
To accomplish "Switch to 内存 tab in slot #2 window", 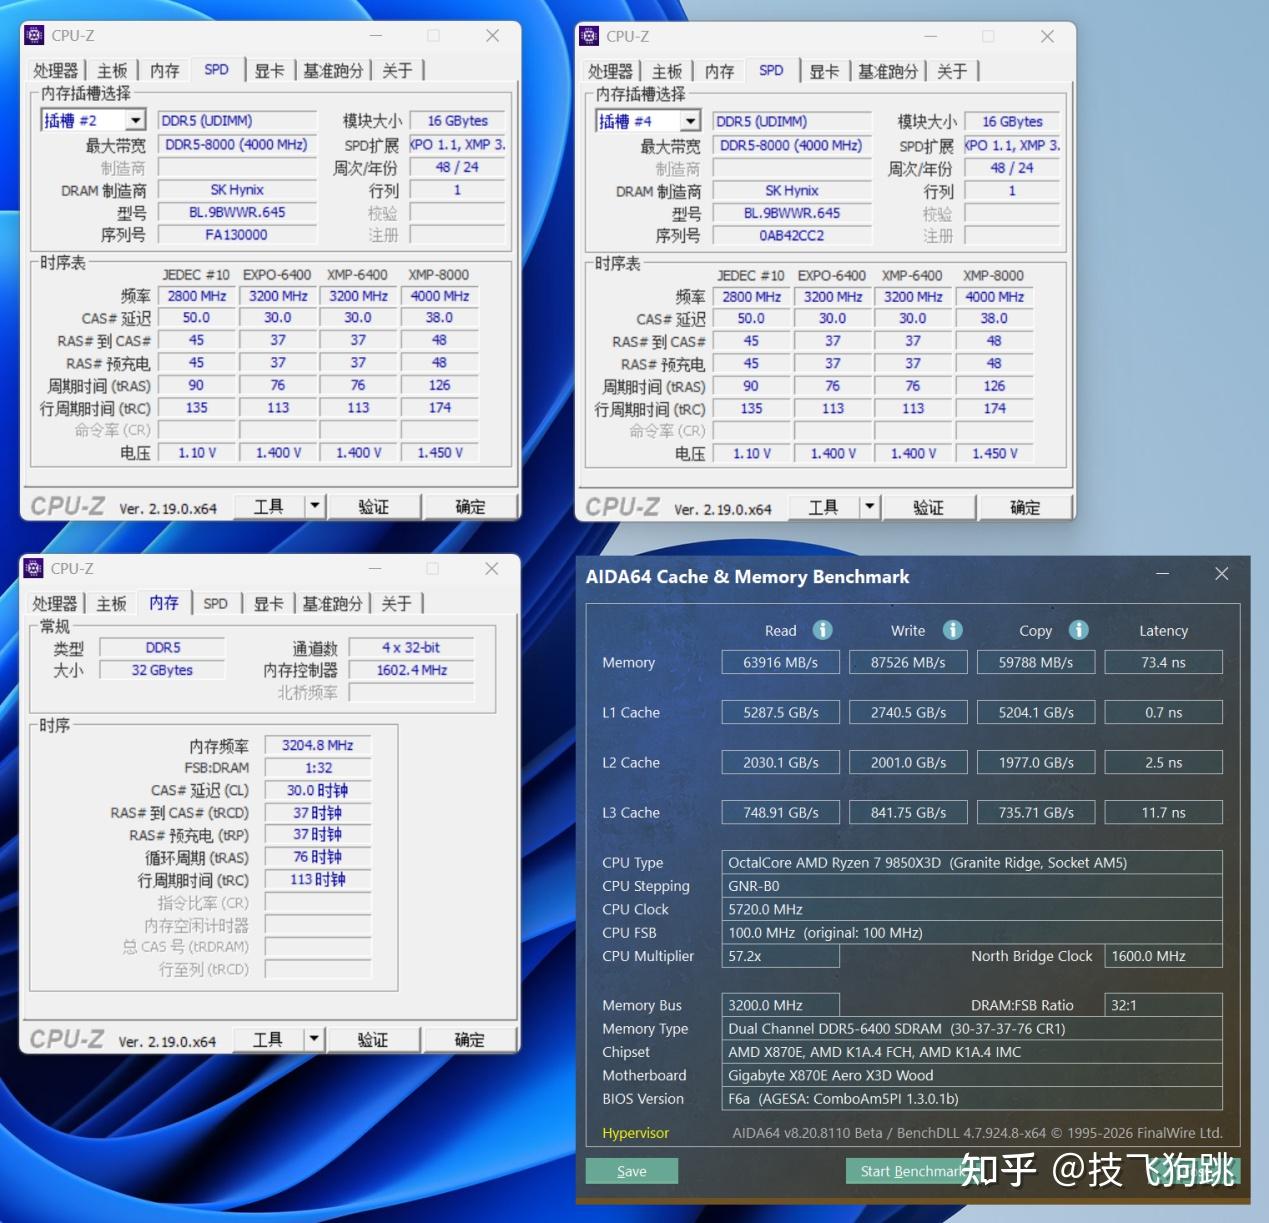I will (x=164, y=70).
